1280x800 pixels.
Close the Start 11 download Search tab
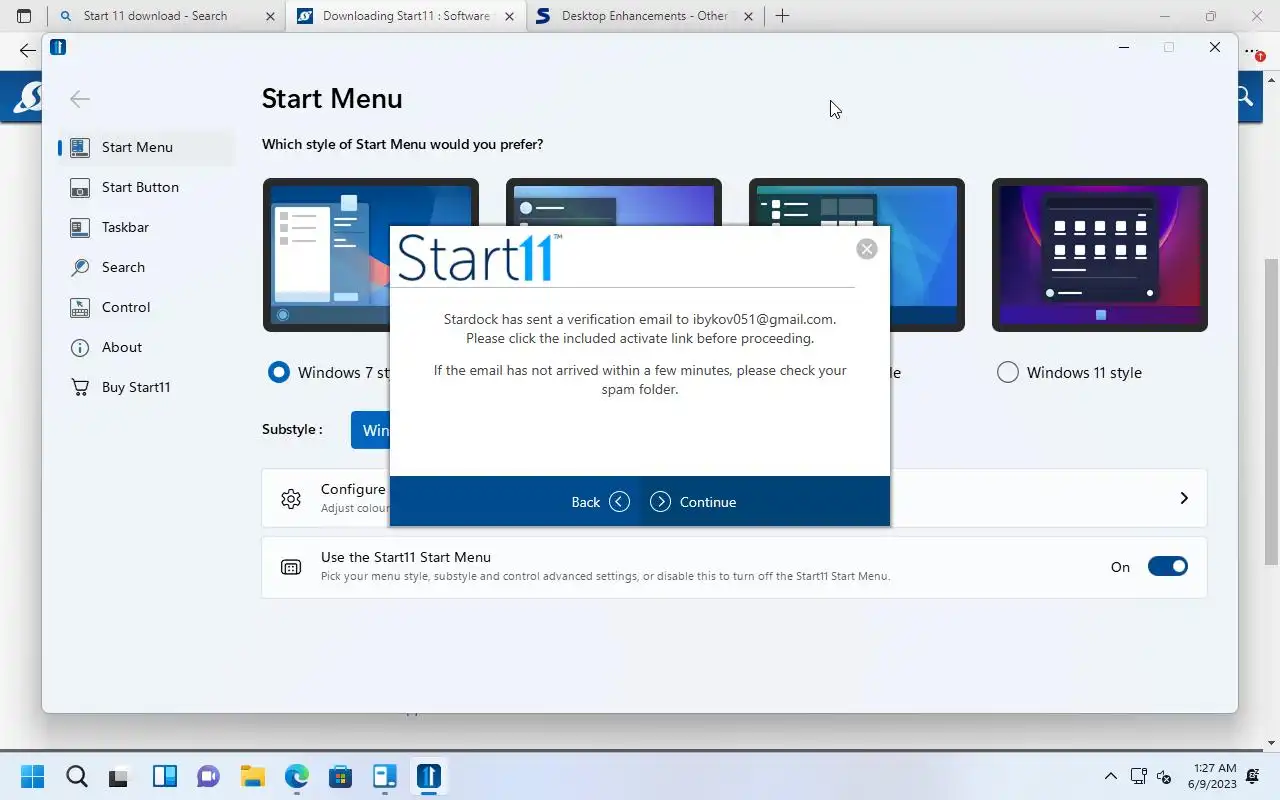(x=270, y=16)
